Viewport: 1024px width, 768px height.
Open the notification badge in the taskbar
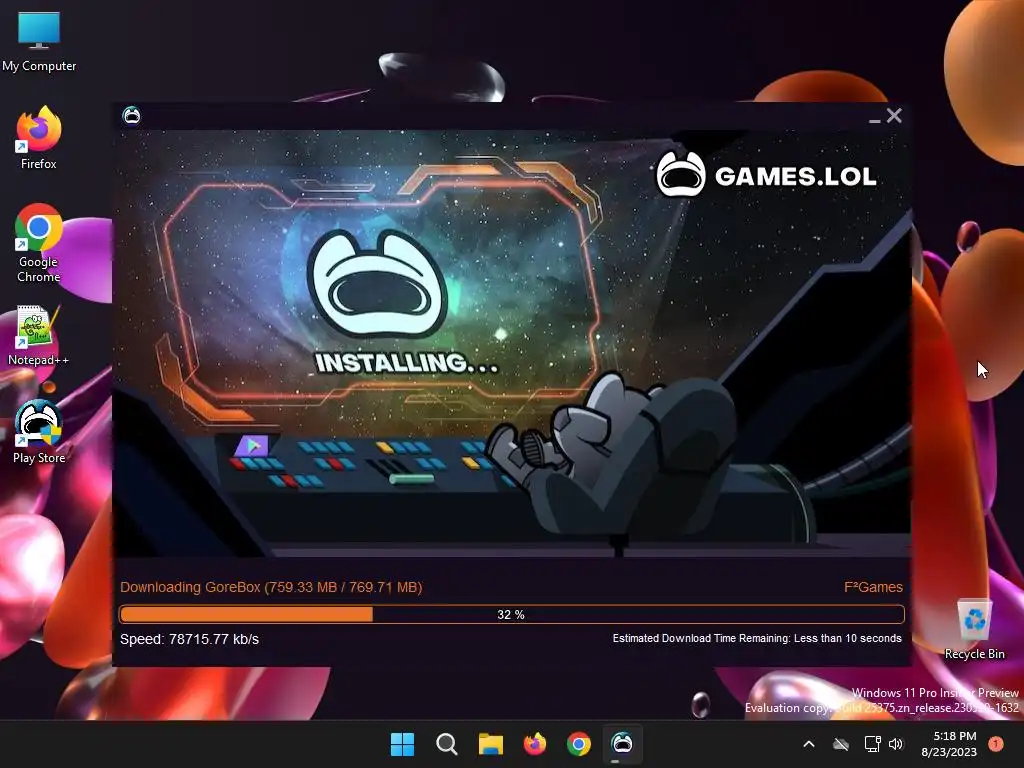(x=996, y=744)
